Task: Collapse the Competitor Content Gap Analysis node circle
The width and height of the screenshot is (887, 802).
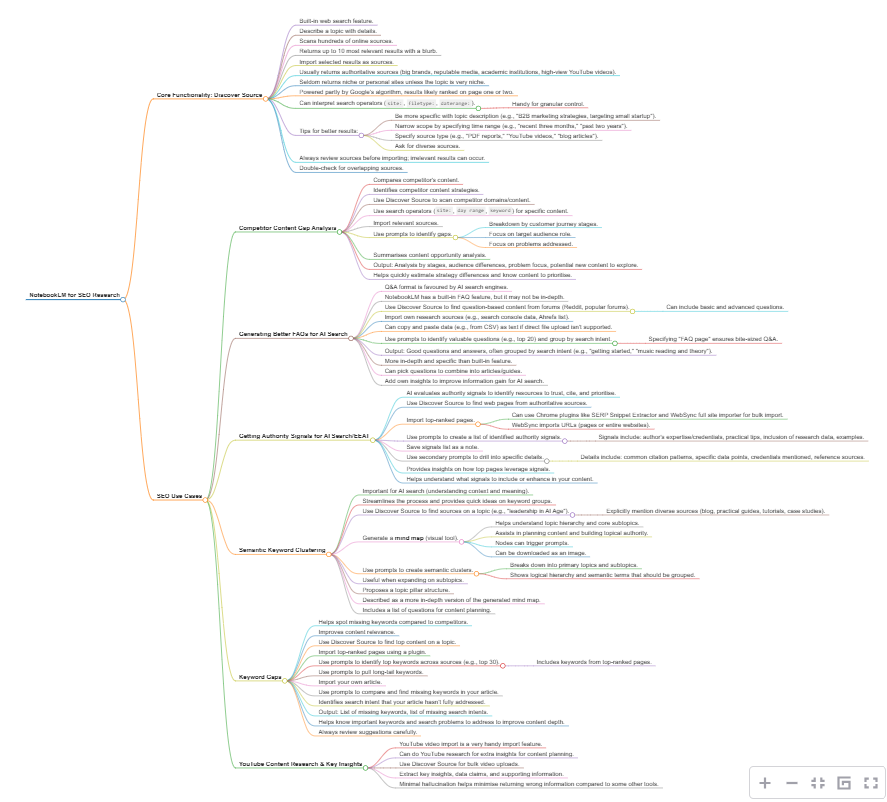Action: click(x=339, y=232)
